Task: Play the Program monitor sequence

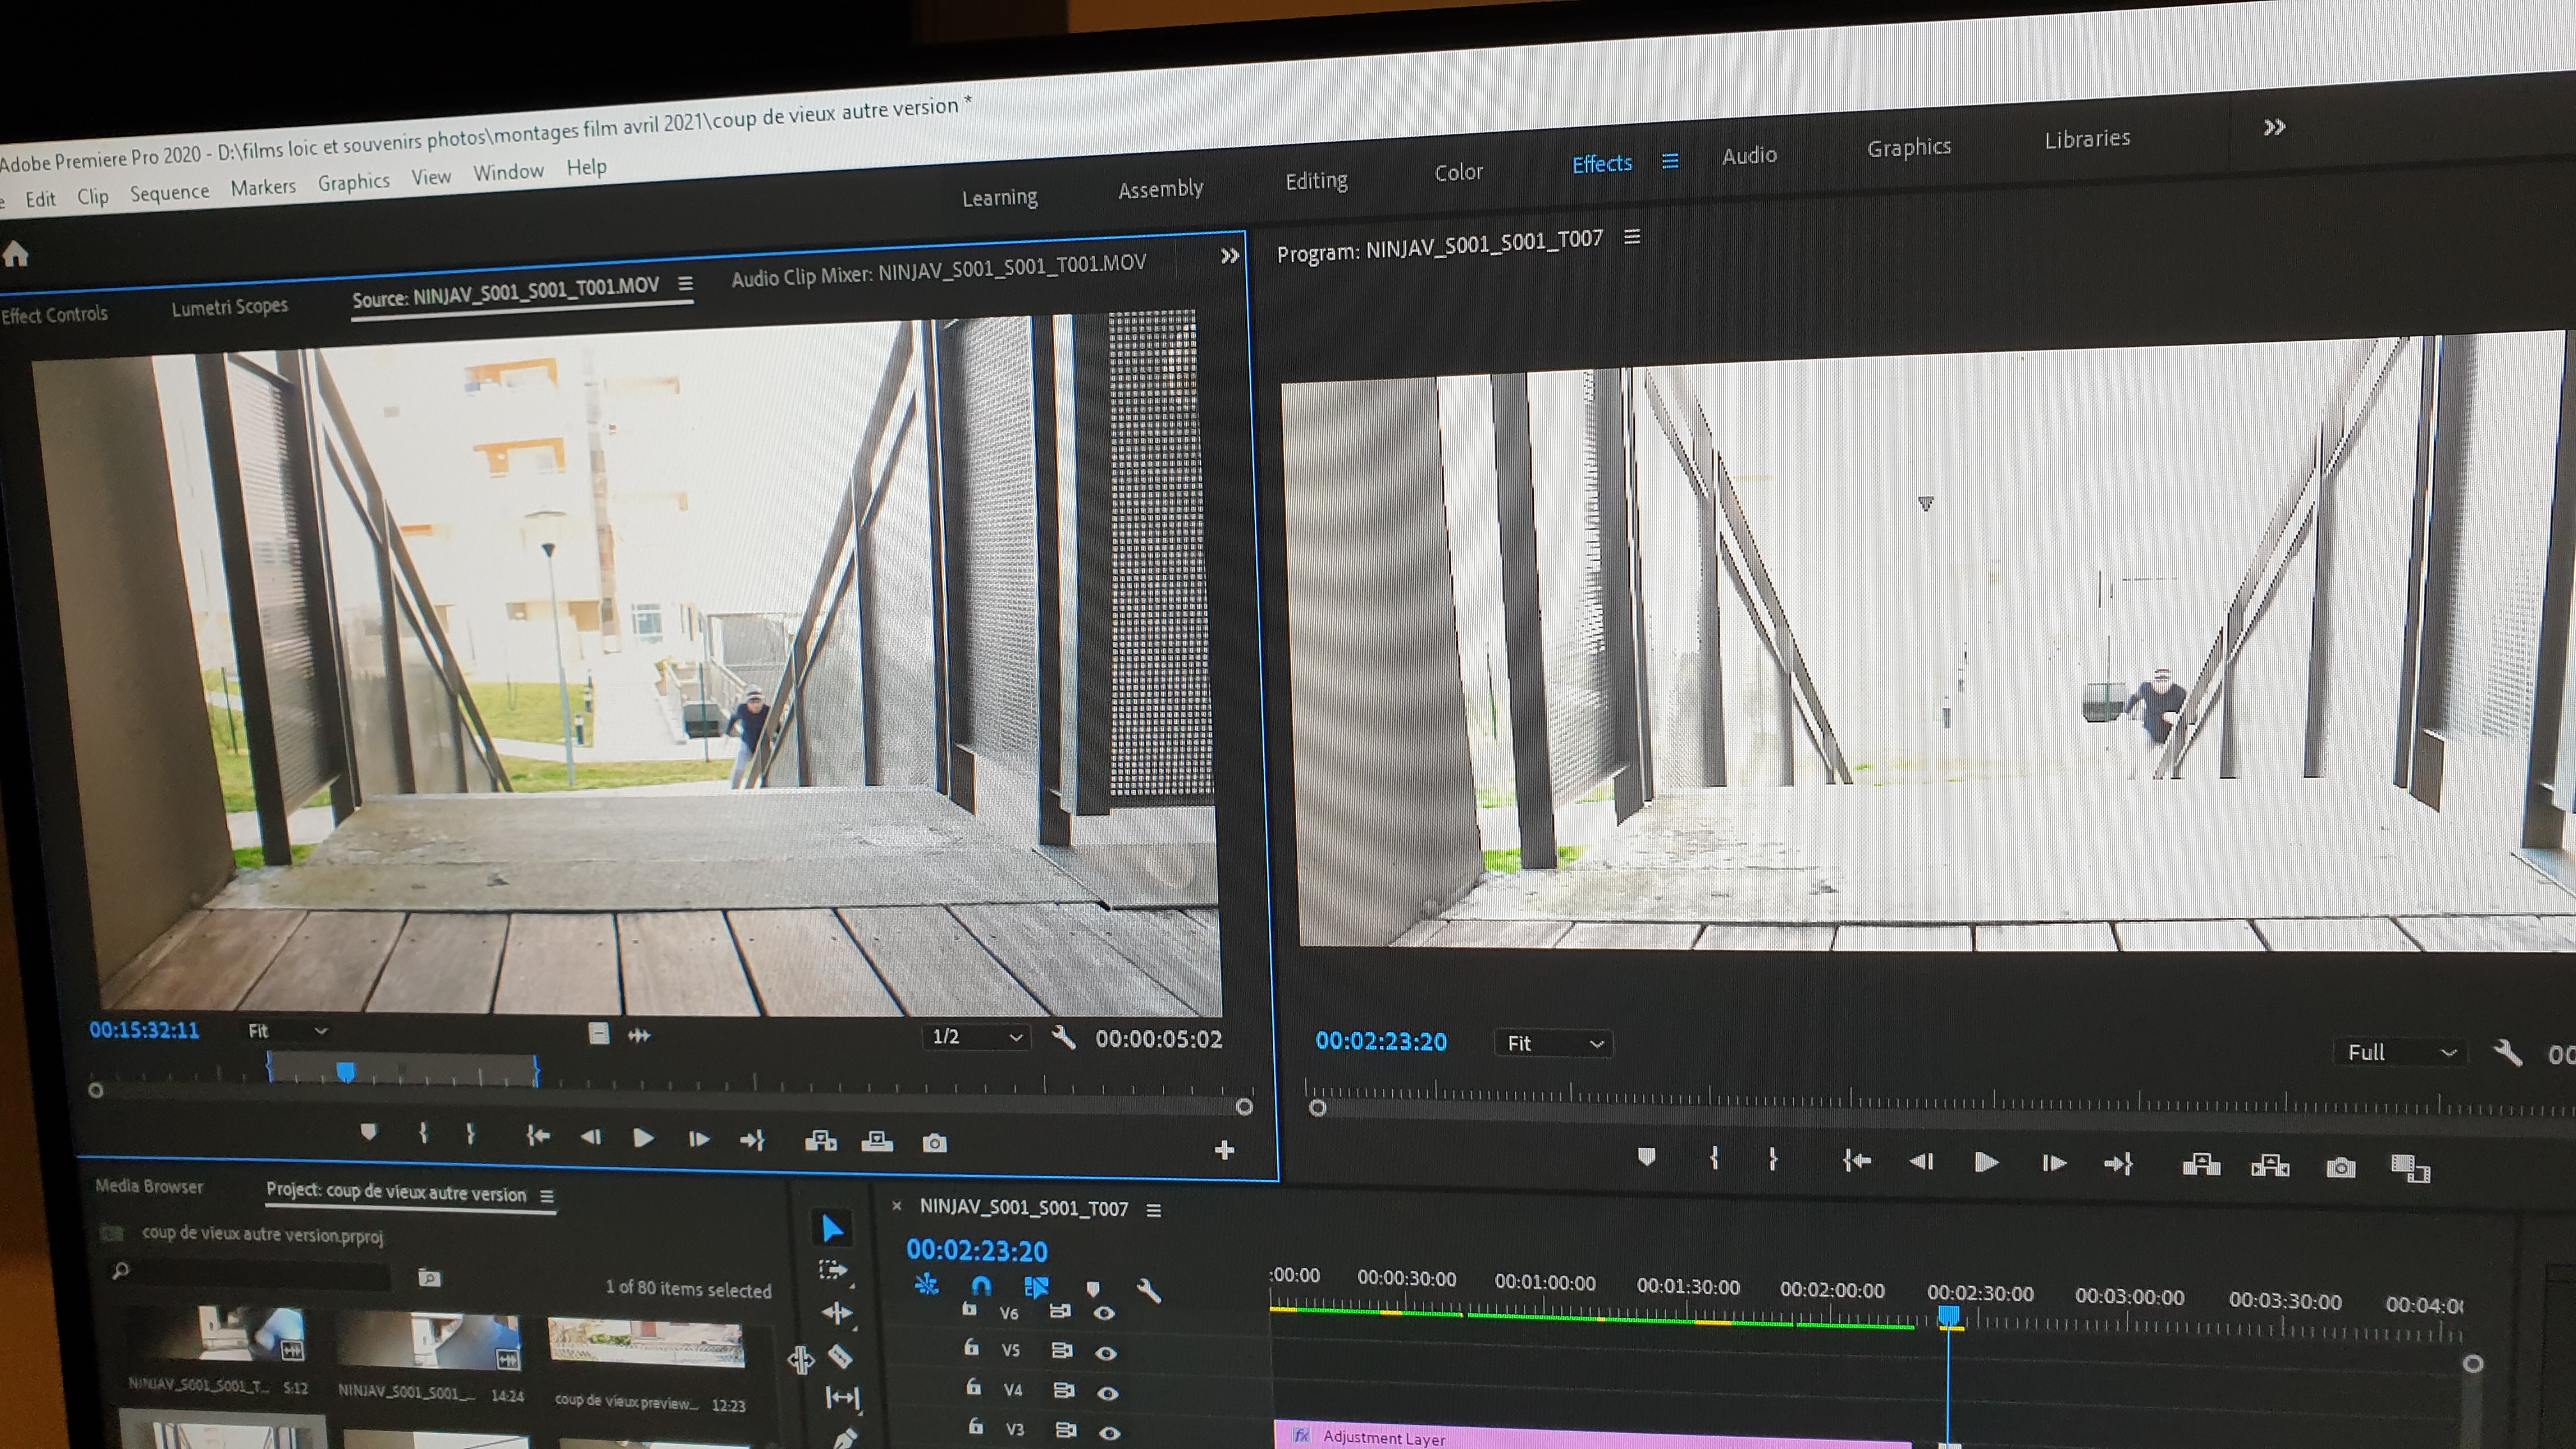Action: pos(1986,1162)
